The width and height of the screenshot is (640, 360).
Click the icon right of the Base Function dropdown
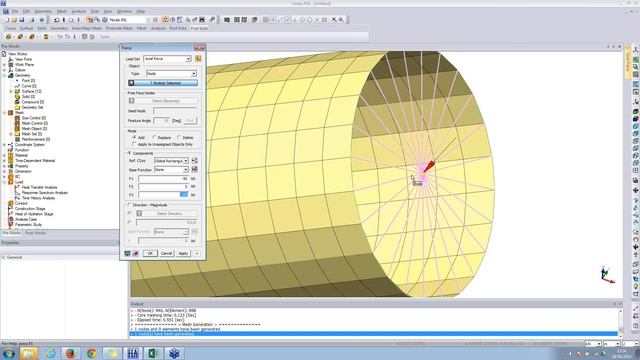point(194,169)
